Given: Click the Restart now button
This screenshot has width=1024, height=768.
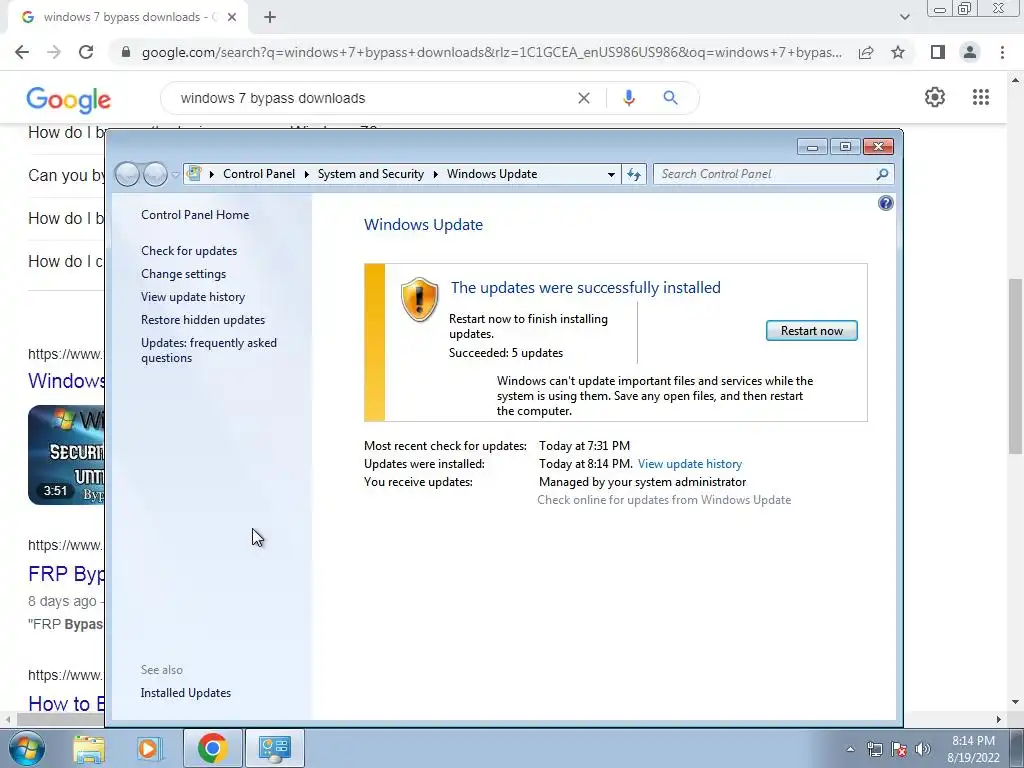Looking at the screenshot, I should [811, 330].
